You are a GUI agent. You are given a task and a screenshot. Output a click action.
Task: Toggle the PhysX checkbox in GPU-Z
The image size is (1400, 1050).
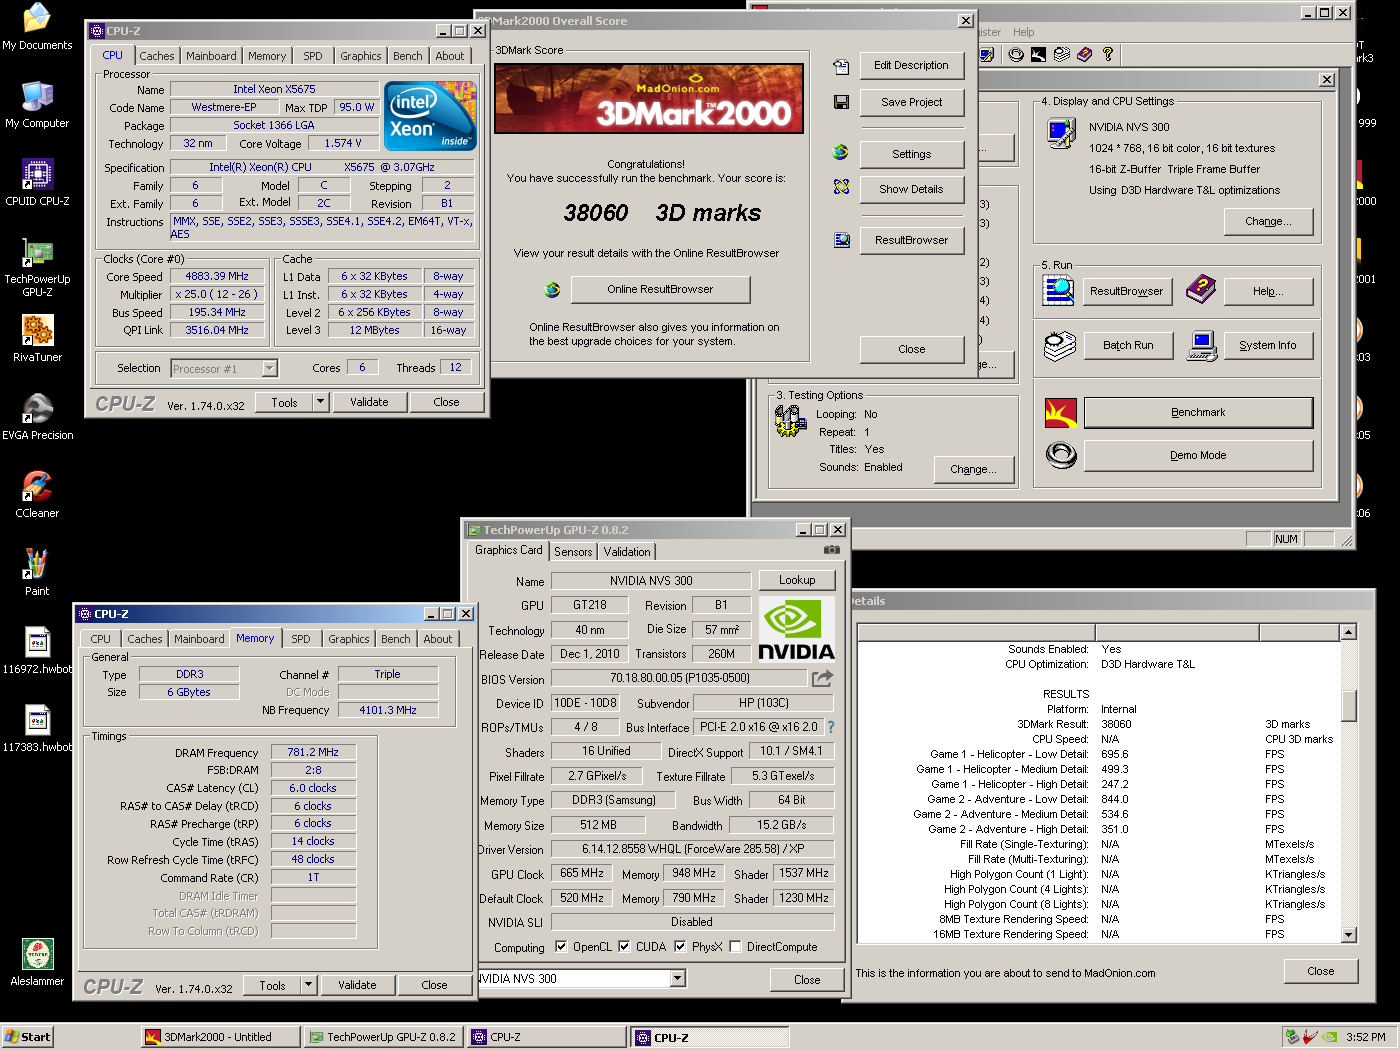click(x=680, y=946)
